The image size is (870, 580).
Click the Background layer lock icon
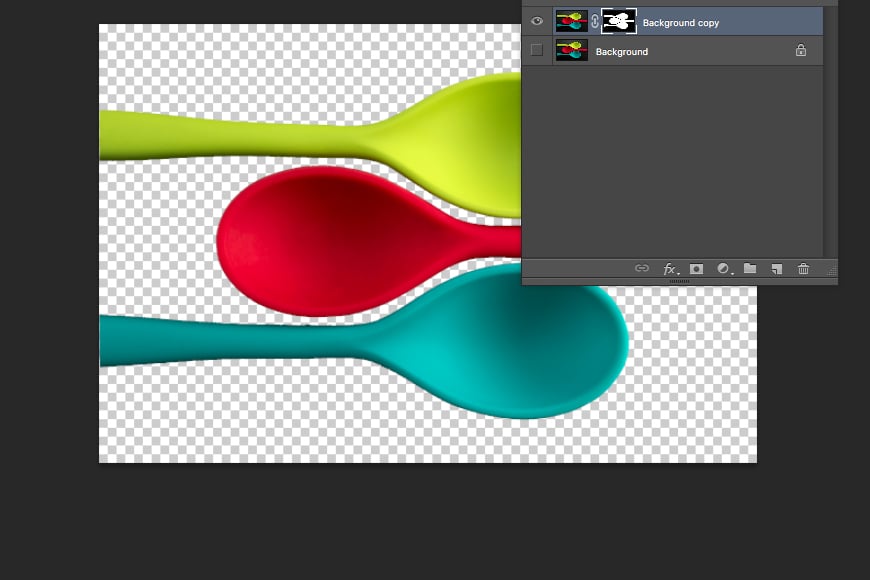[x=801, y=51]
